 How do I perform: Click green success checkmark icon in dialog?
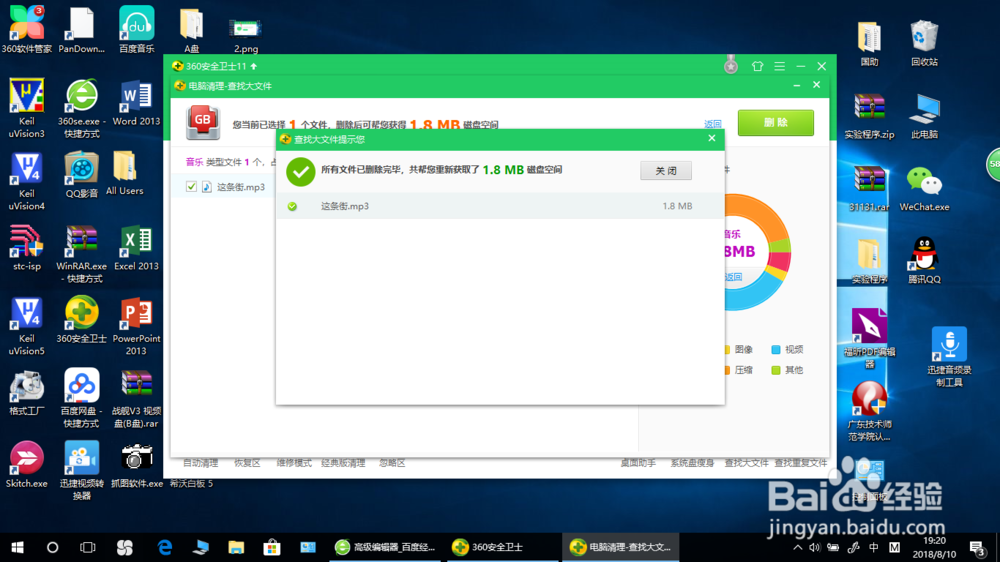tap(300, 172)
